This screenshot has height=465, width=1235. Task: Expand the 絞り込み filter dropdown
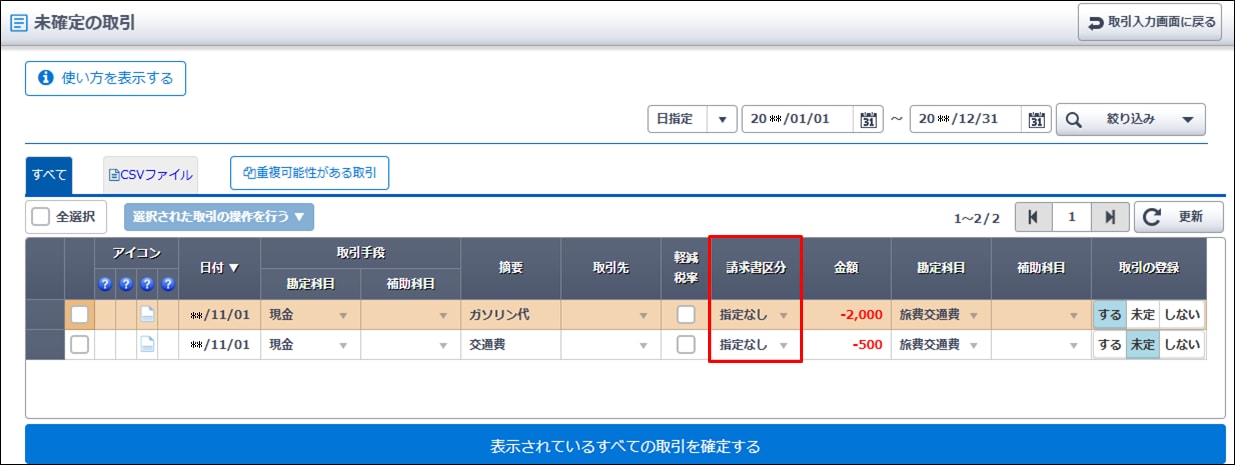tap(1131, 119)
